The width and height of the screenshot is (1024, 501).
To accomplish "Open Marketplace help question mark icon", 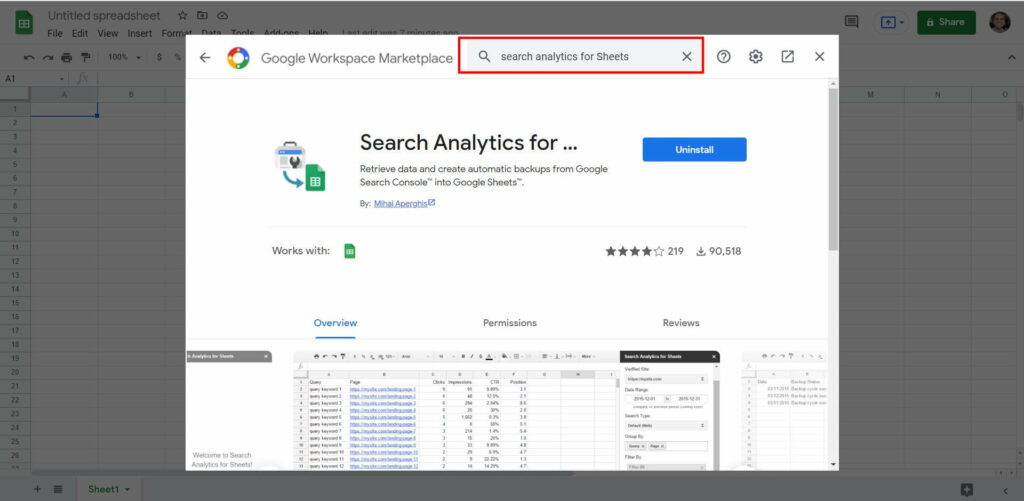I will tap(724, 57).
